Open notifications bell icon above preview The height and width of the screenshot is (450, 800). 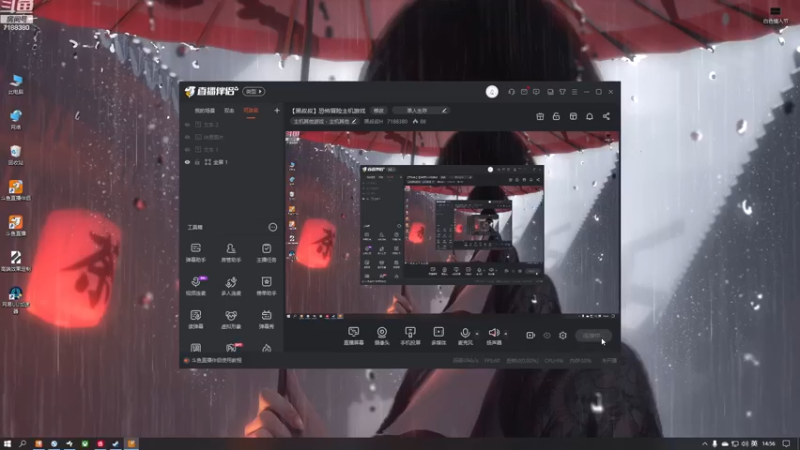point(589,116)
